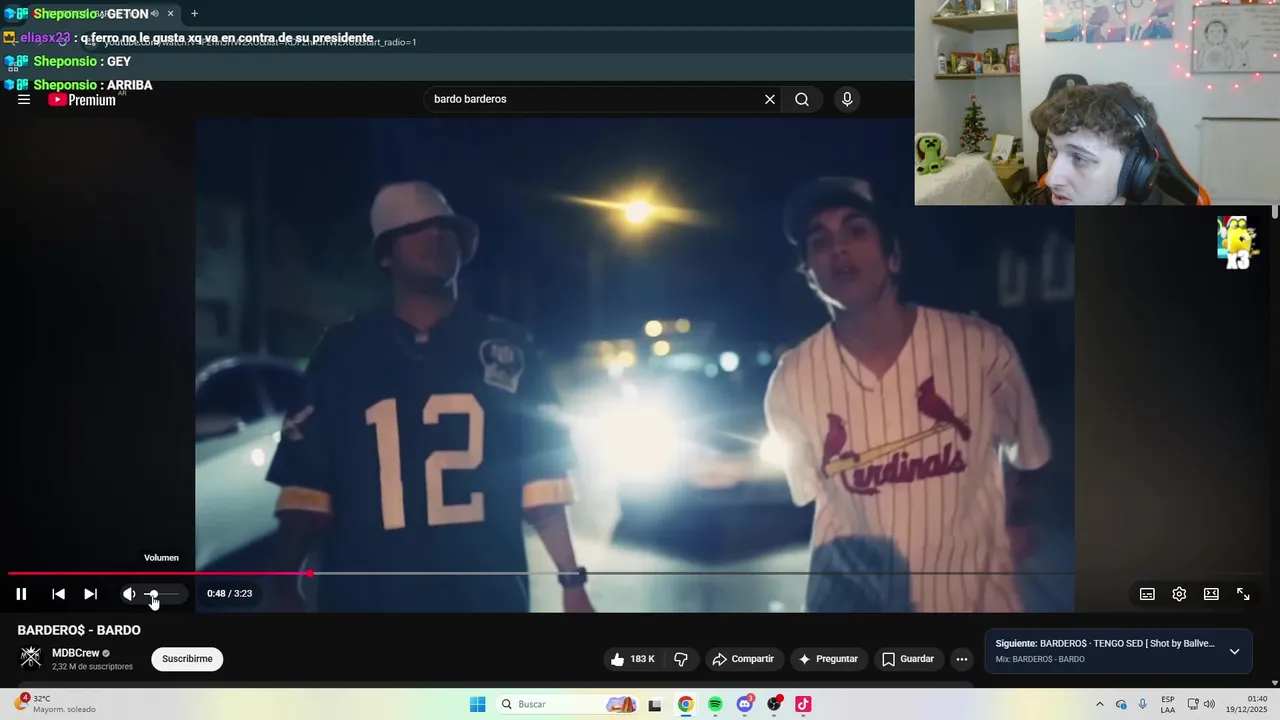Open next video 'BARDERO$ - TENGO SED'
The width and height of the screenshot is (1280, 720).
1127,644
